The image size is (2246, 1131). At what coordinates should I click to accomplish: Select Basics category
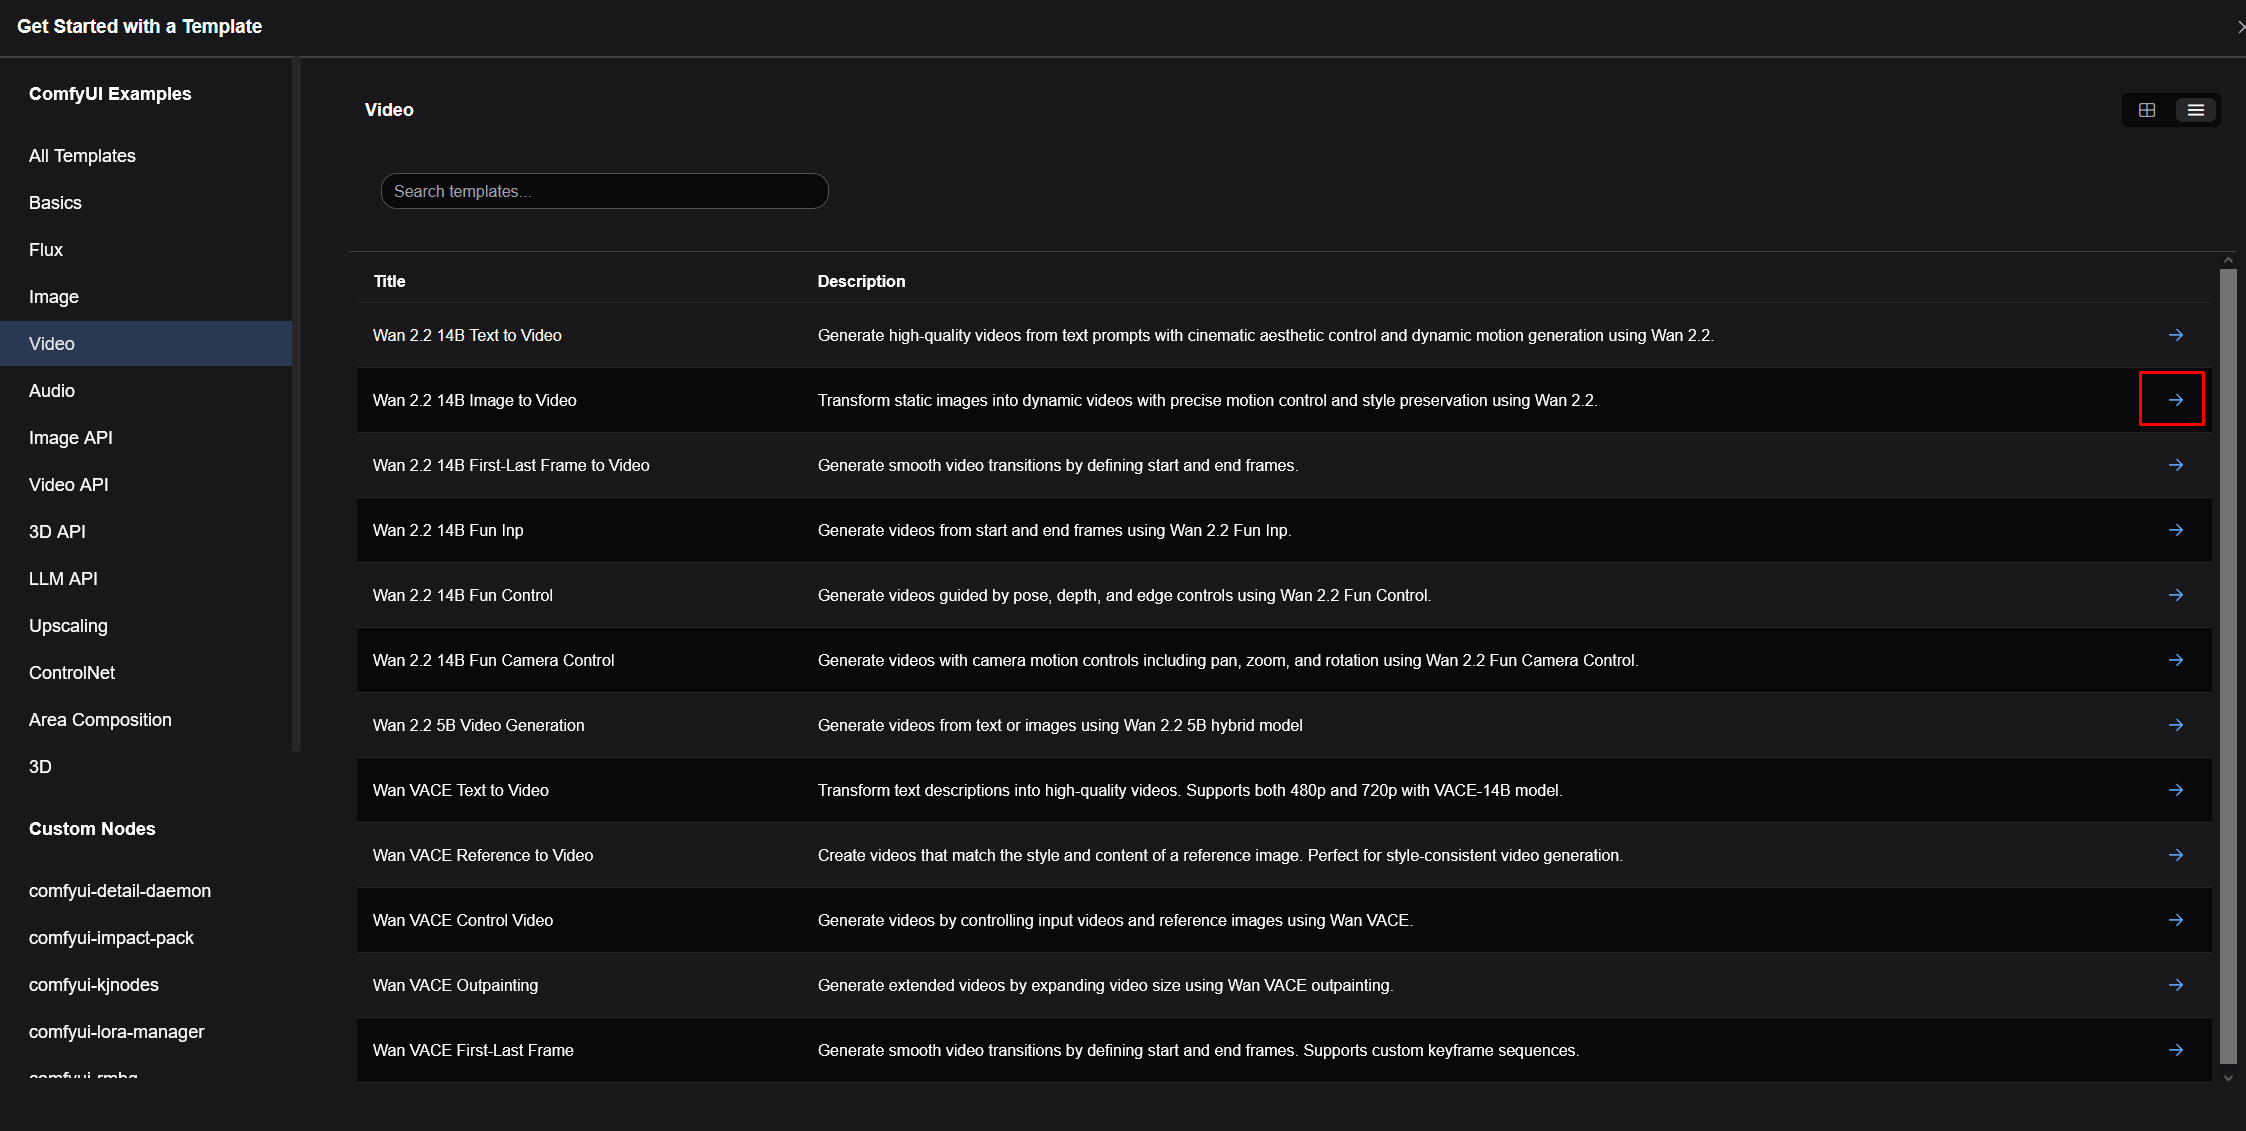(x=146, y=203)
